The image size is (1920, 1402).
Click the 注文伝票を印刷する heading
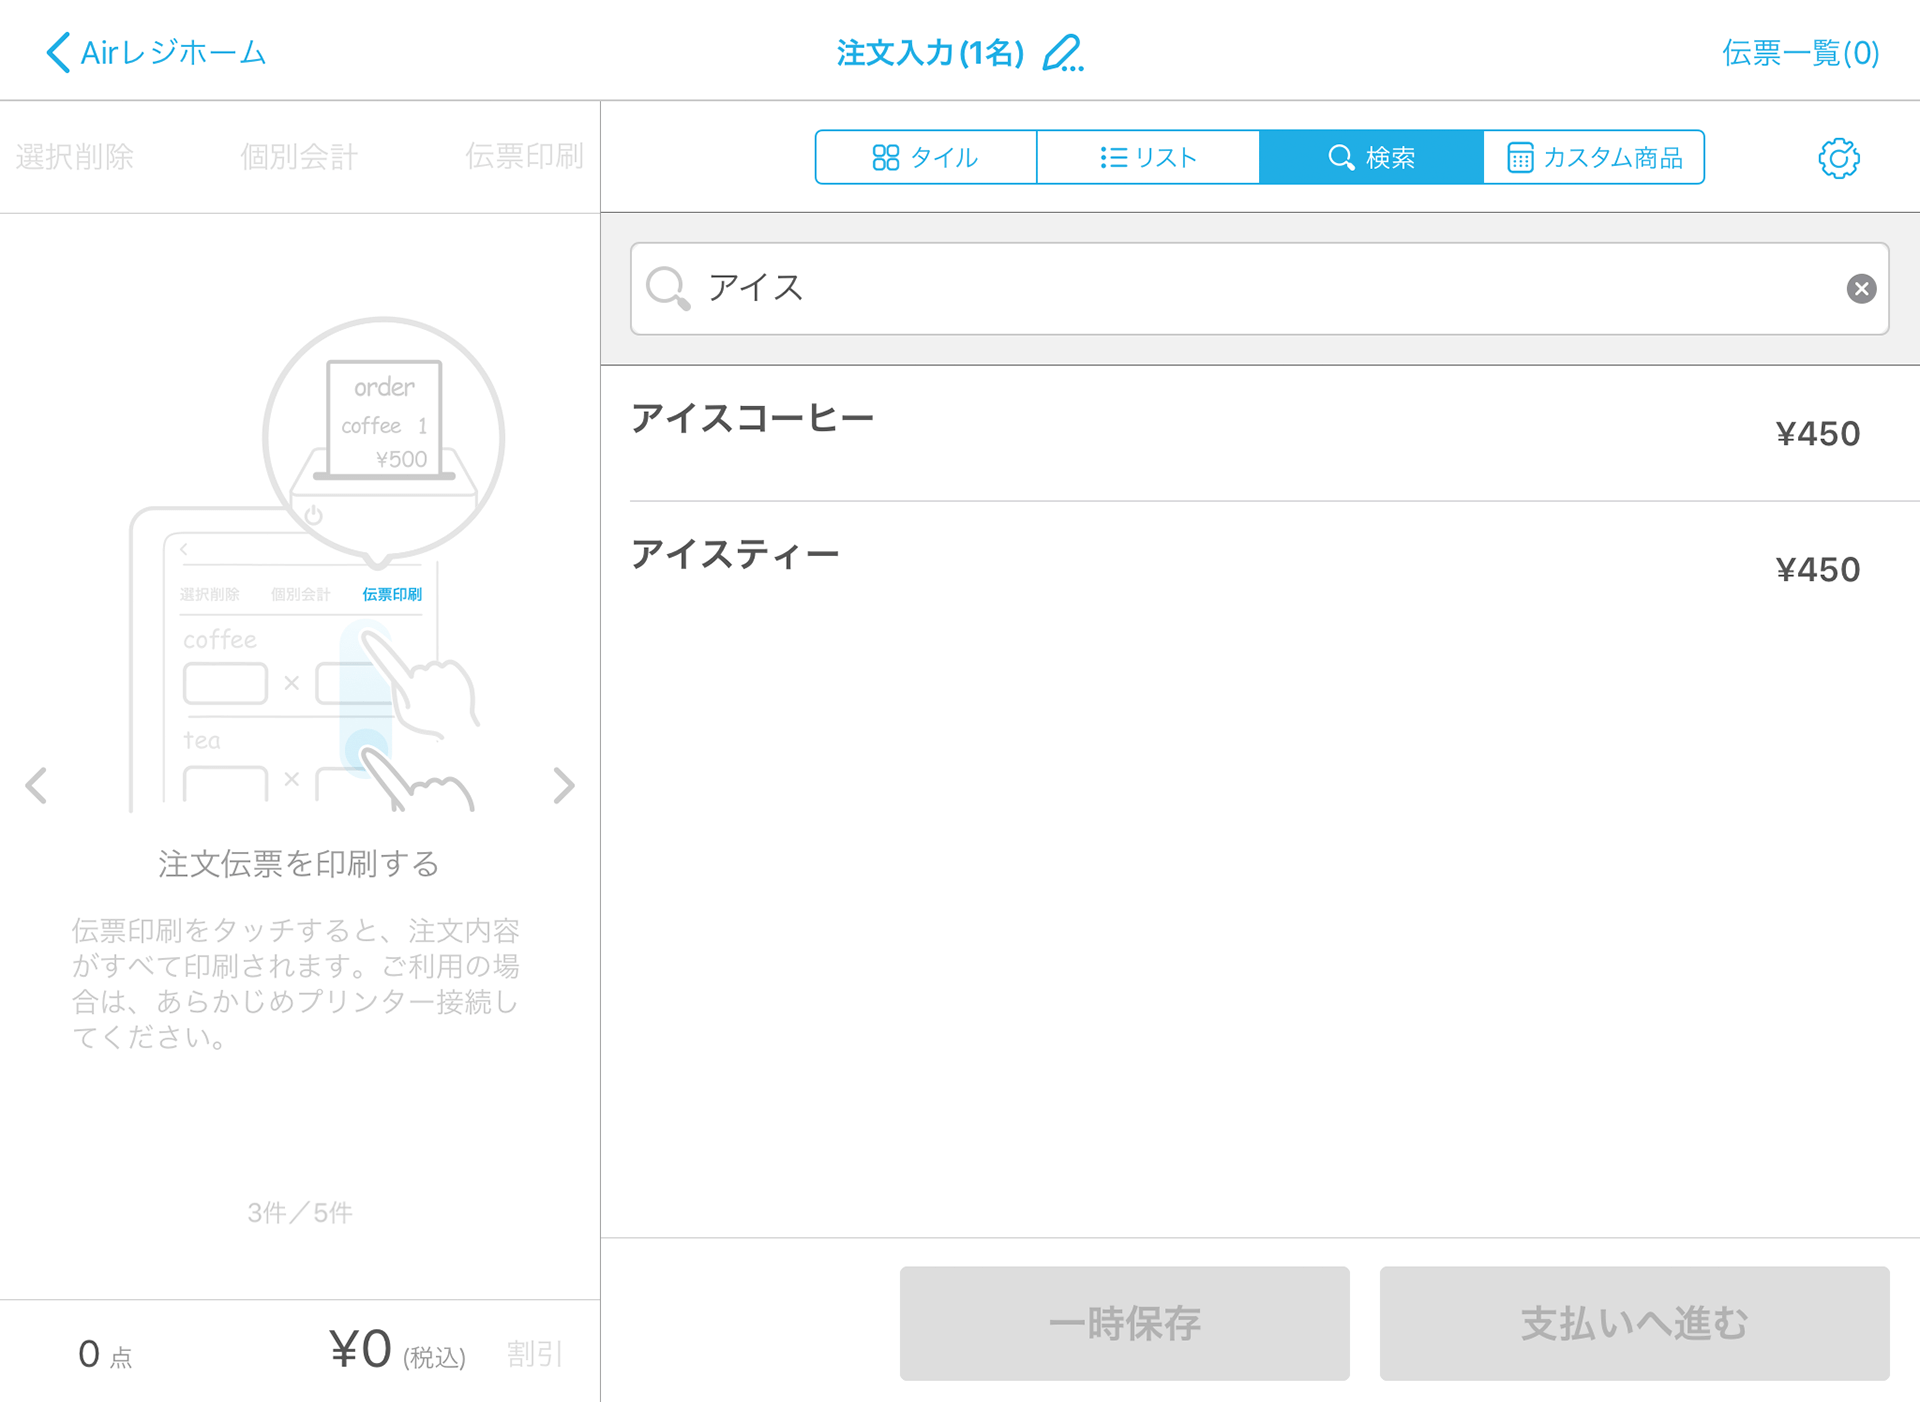click(299, 863)
